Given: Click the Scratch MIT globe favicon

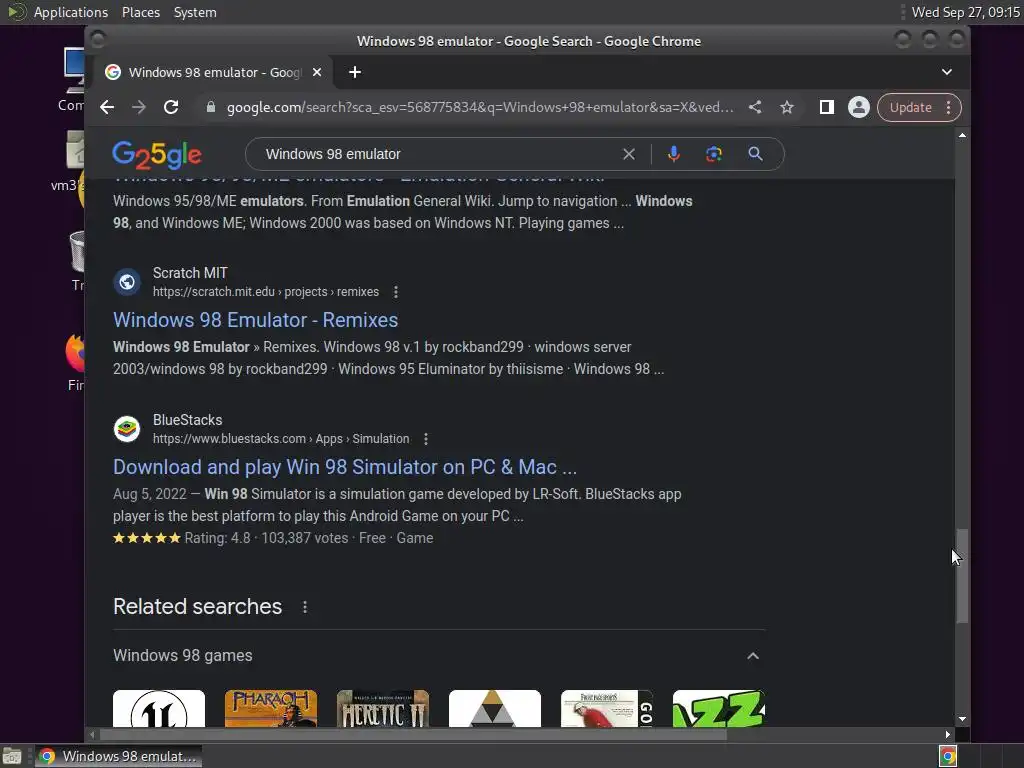Looking at the screenshot, I should tap(127, 282).
